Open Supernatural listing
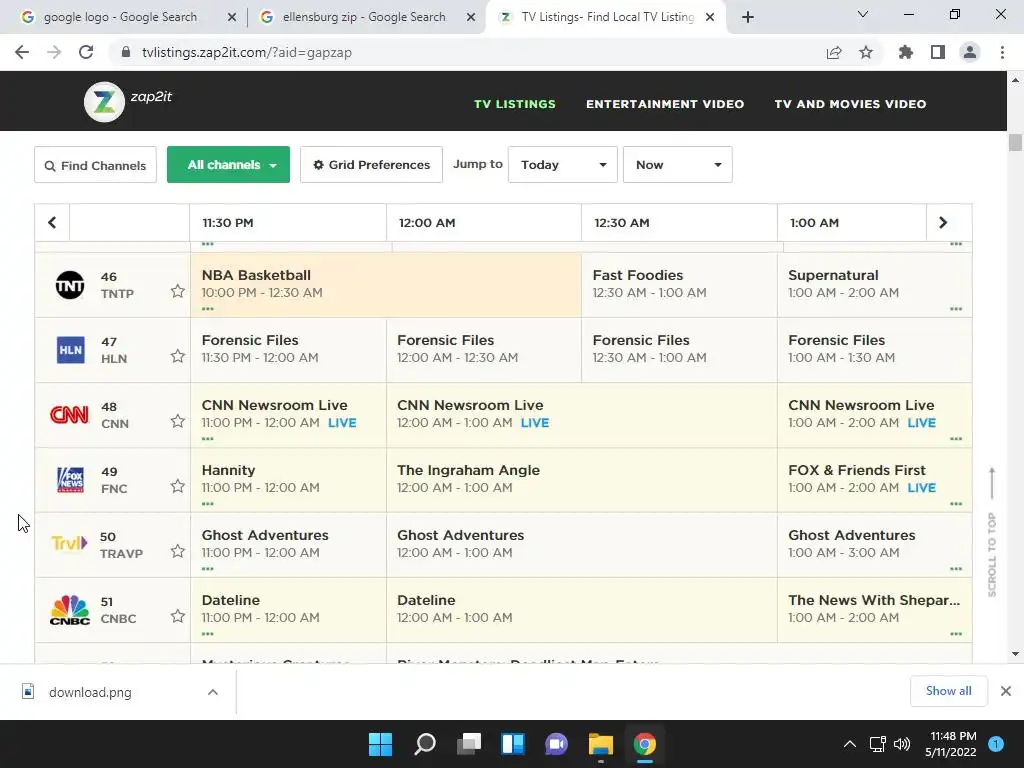 874,285
